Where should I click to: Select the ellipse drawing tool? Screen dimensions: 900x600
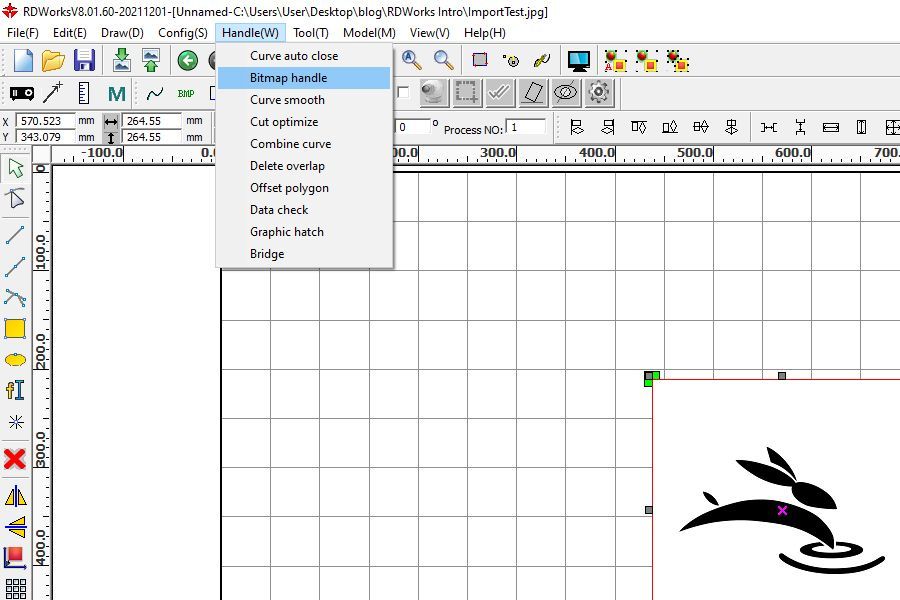15,360
